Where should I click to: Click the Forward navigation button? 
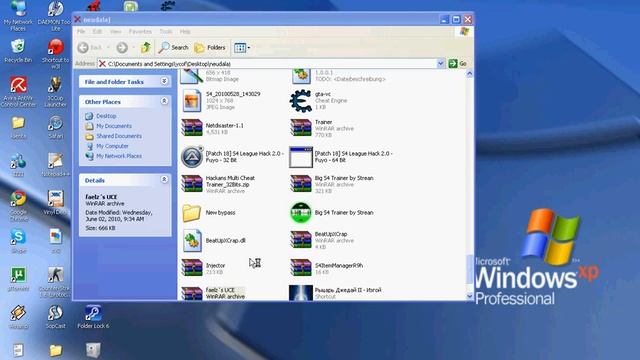[x=122, y=48]
